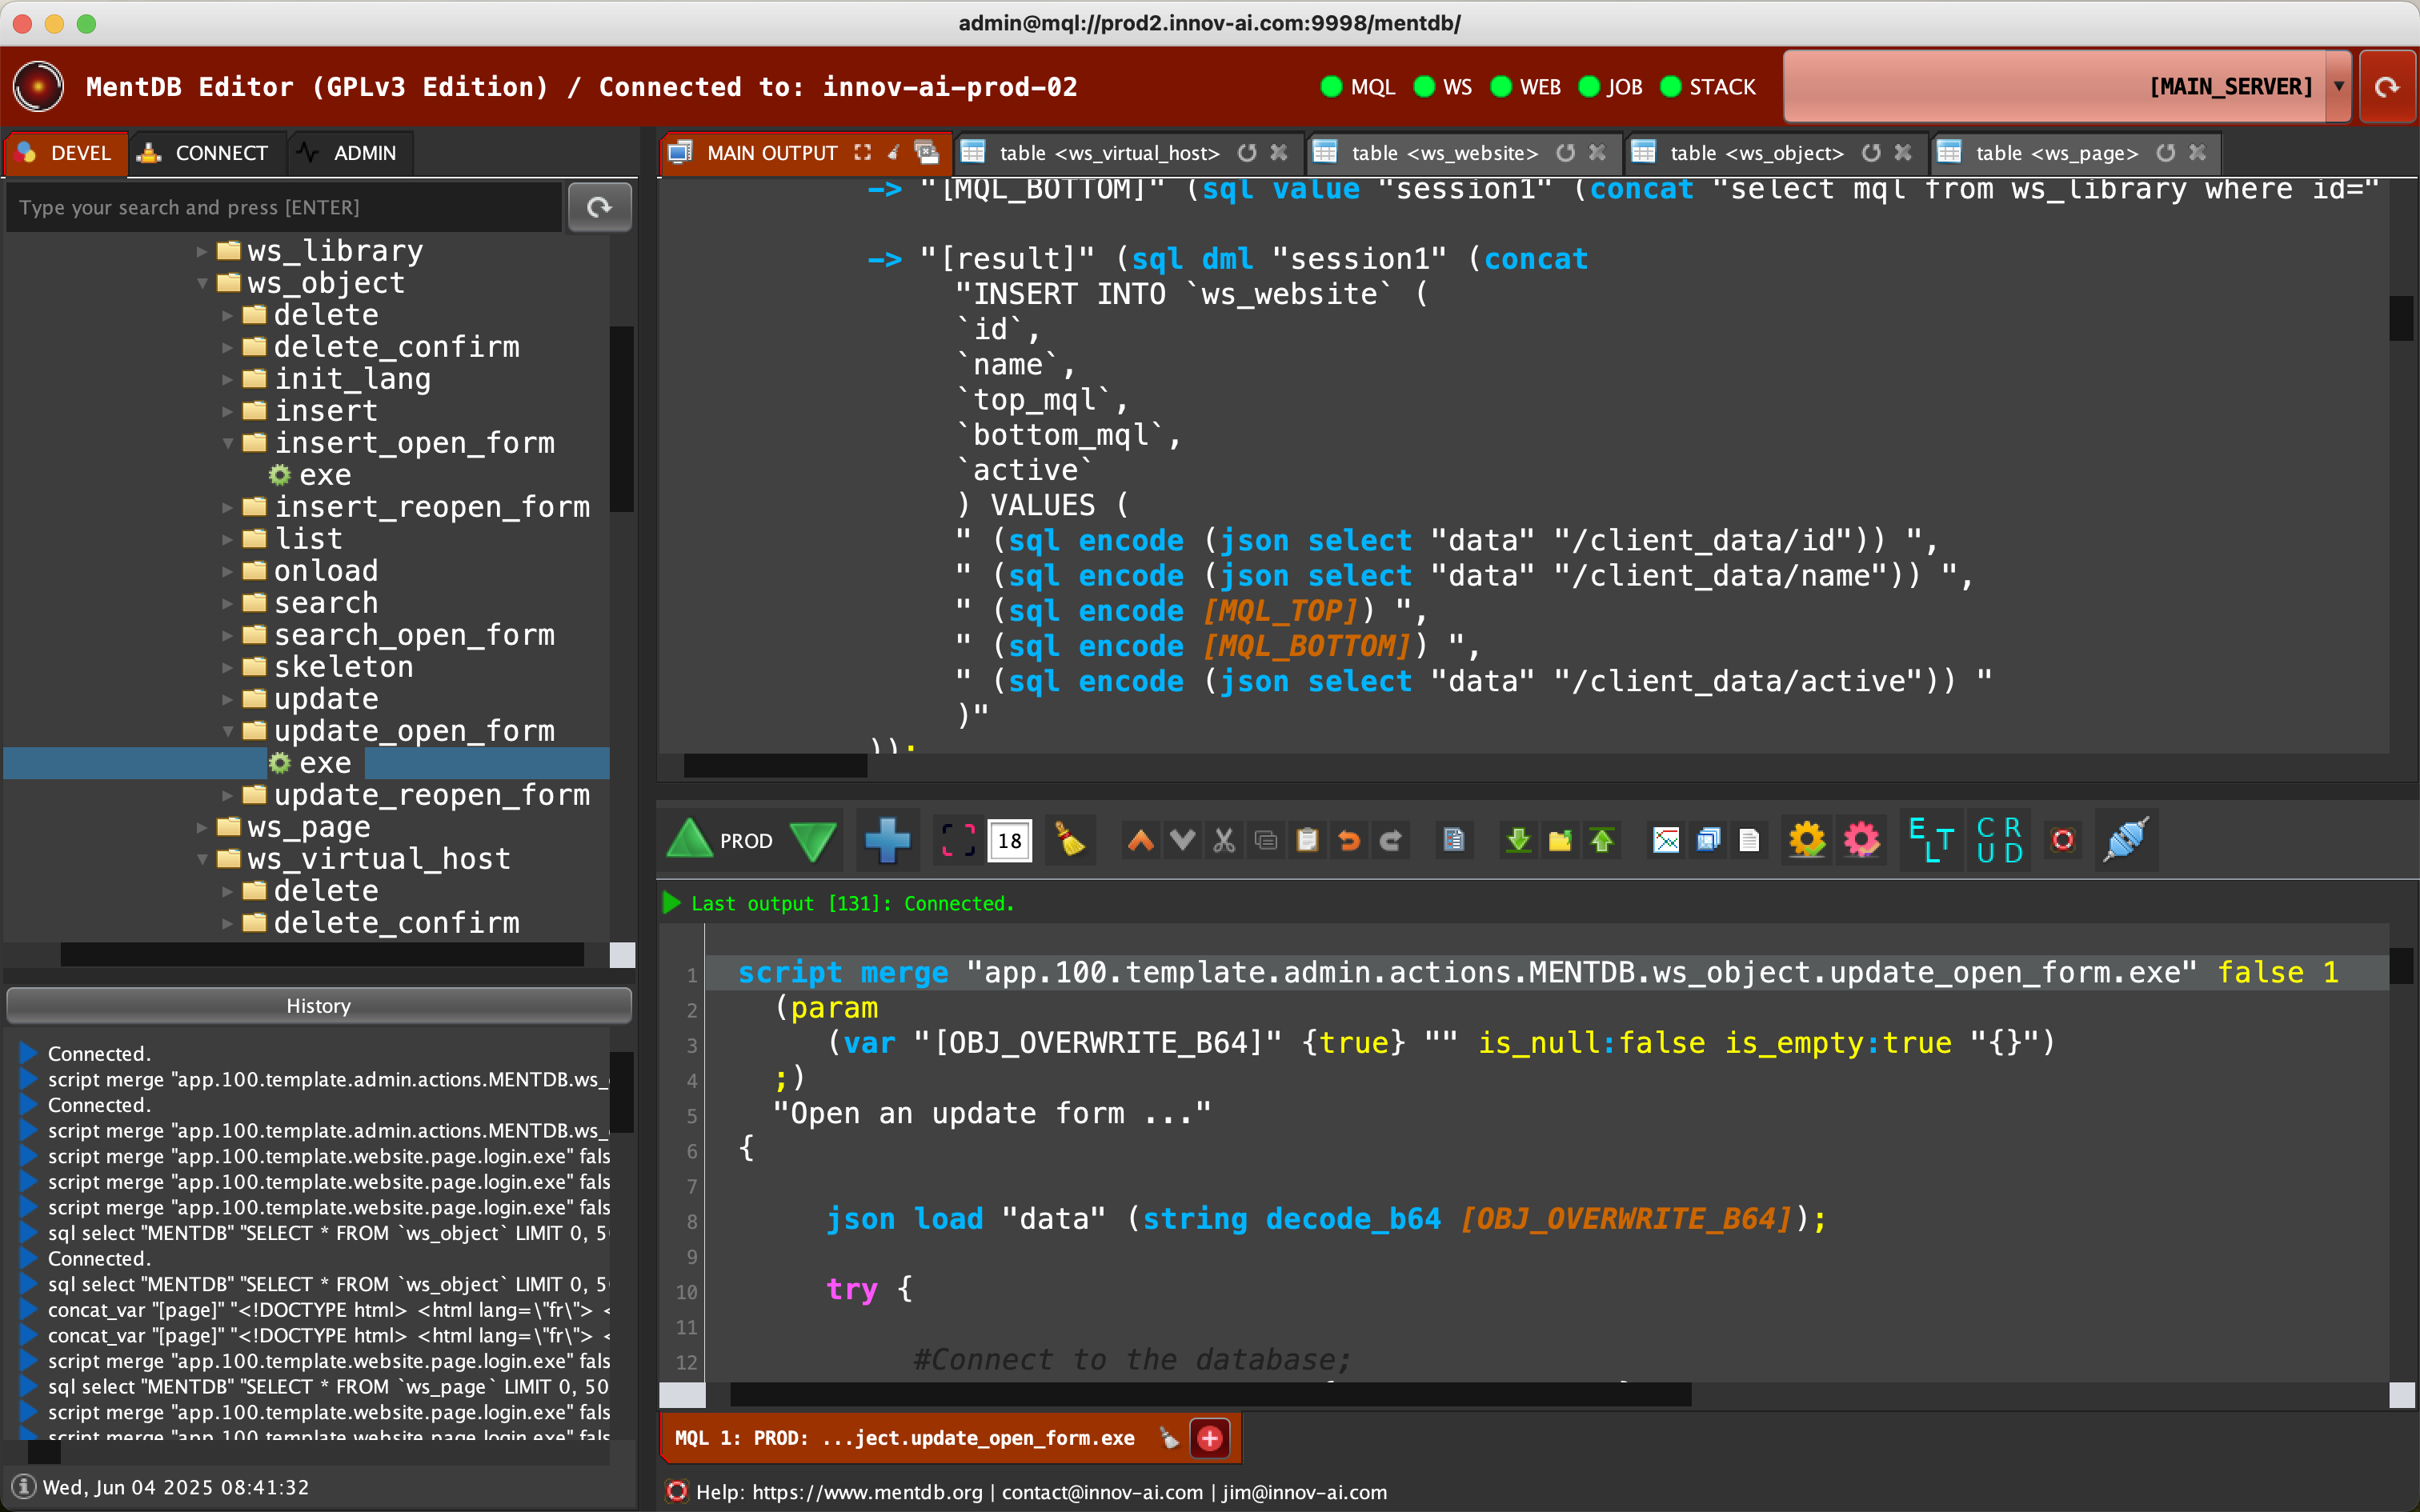Select MQL 1 PROD update_open_form.exe tab
Image resolution: width=2420 pixels, height=1512 pixels.
[905, 1438]
